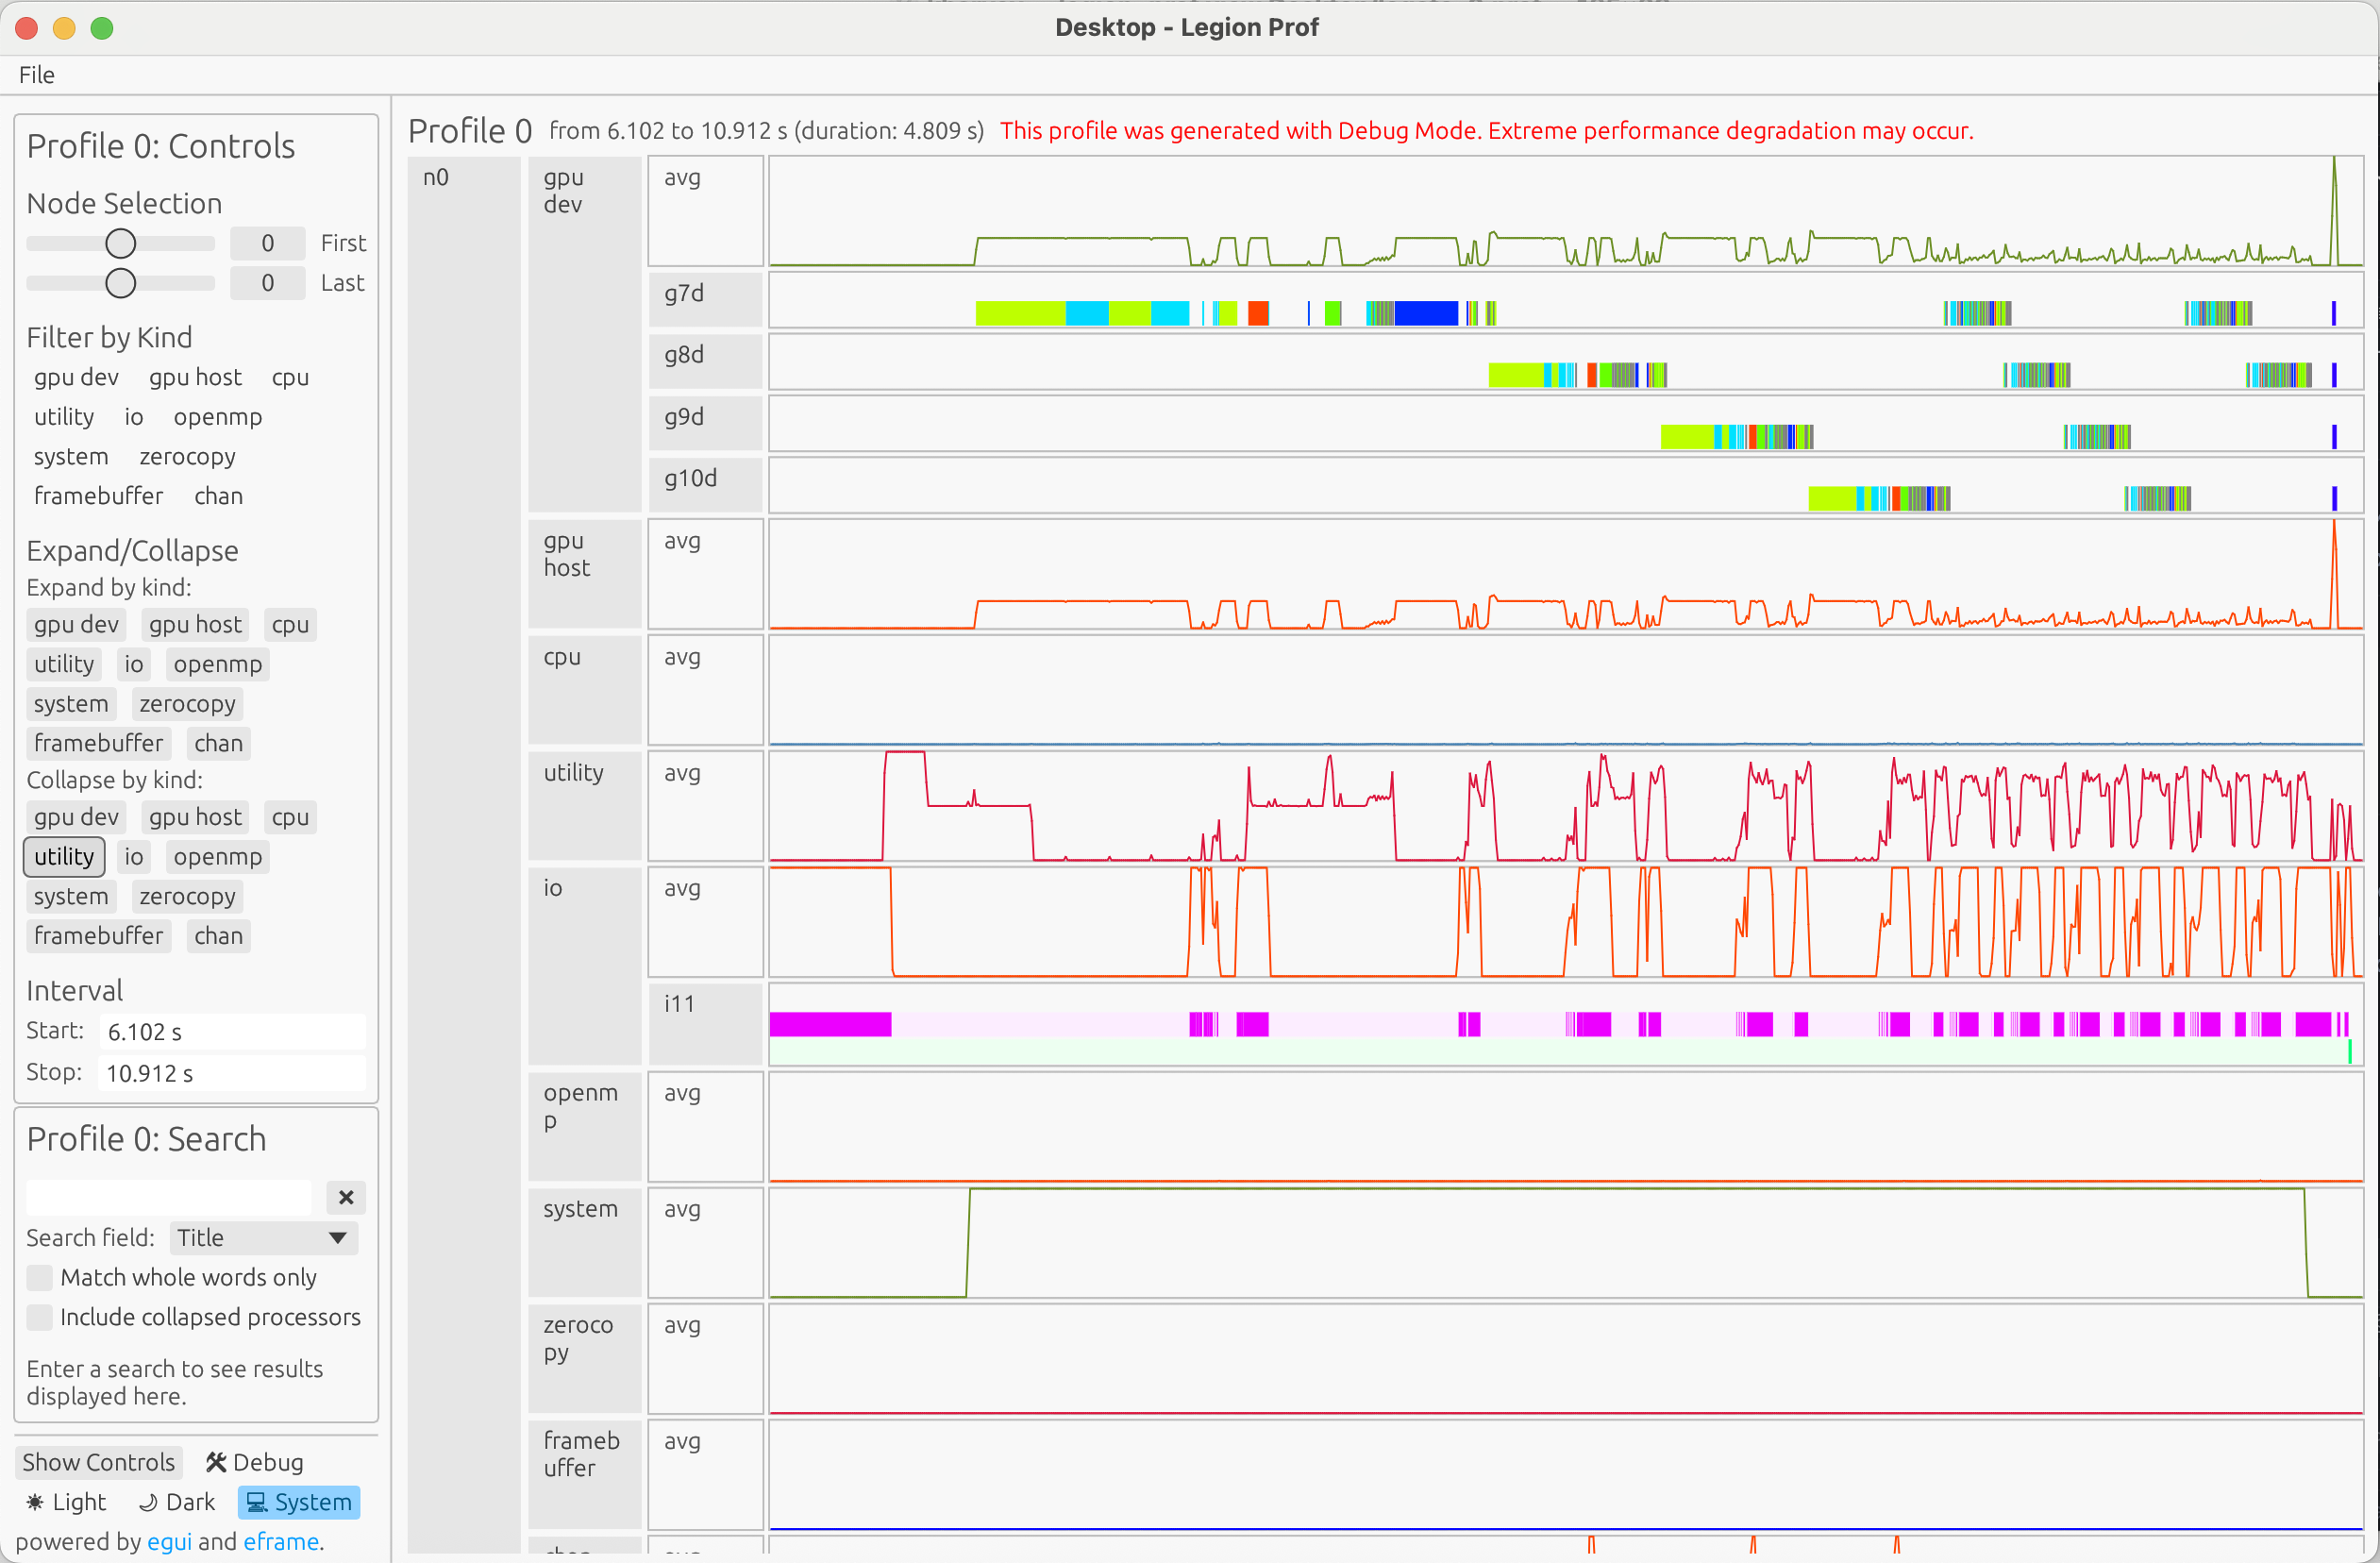Screen dimensions: 2380x1563
Task: Click 'io' under Collapse by kind
Action: click(133, 857)
